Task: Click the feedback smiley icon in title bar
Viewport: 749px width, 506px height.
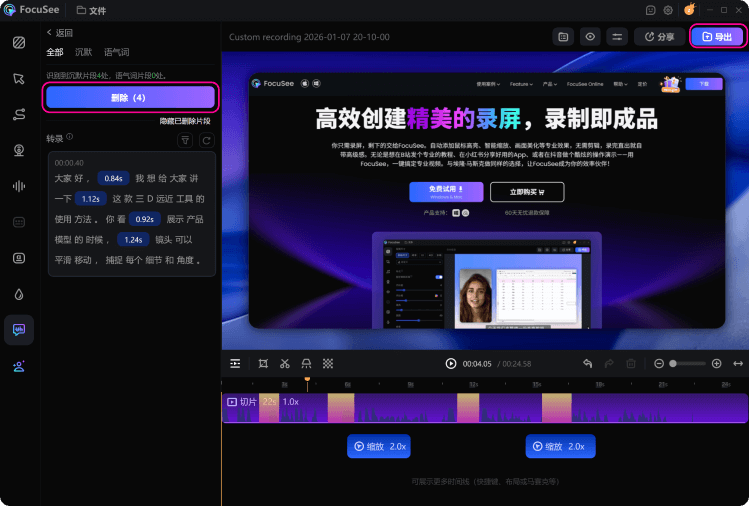Action: [x=650, y=10]
